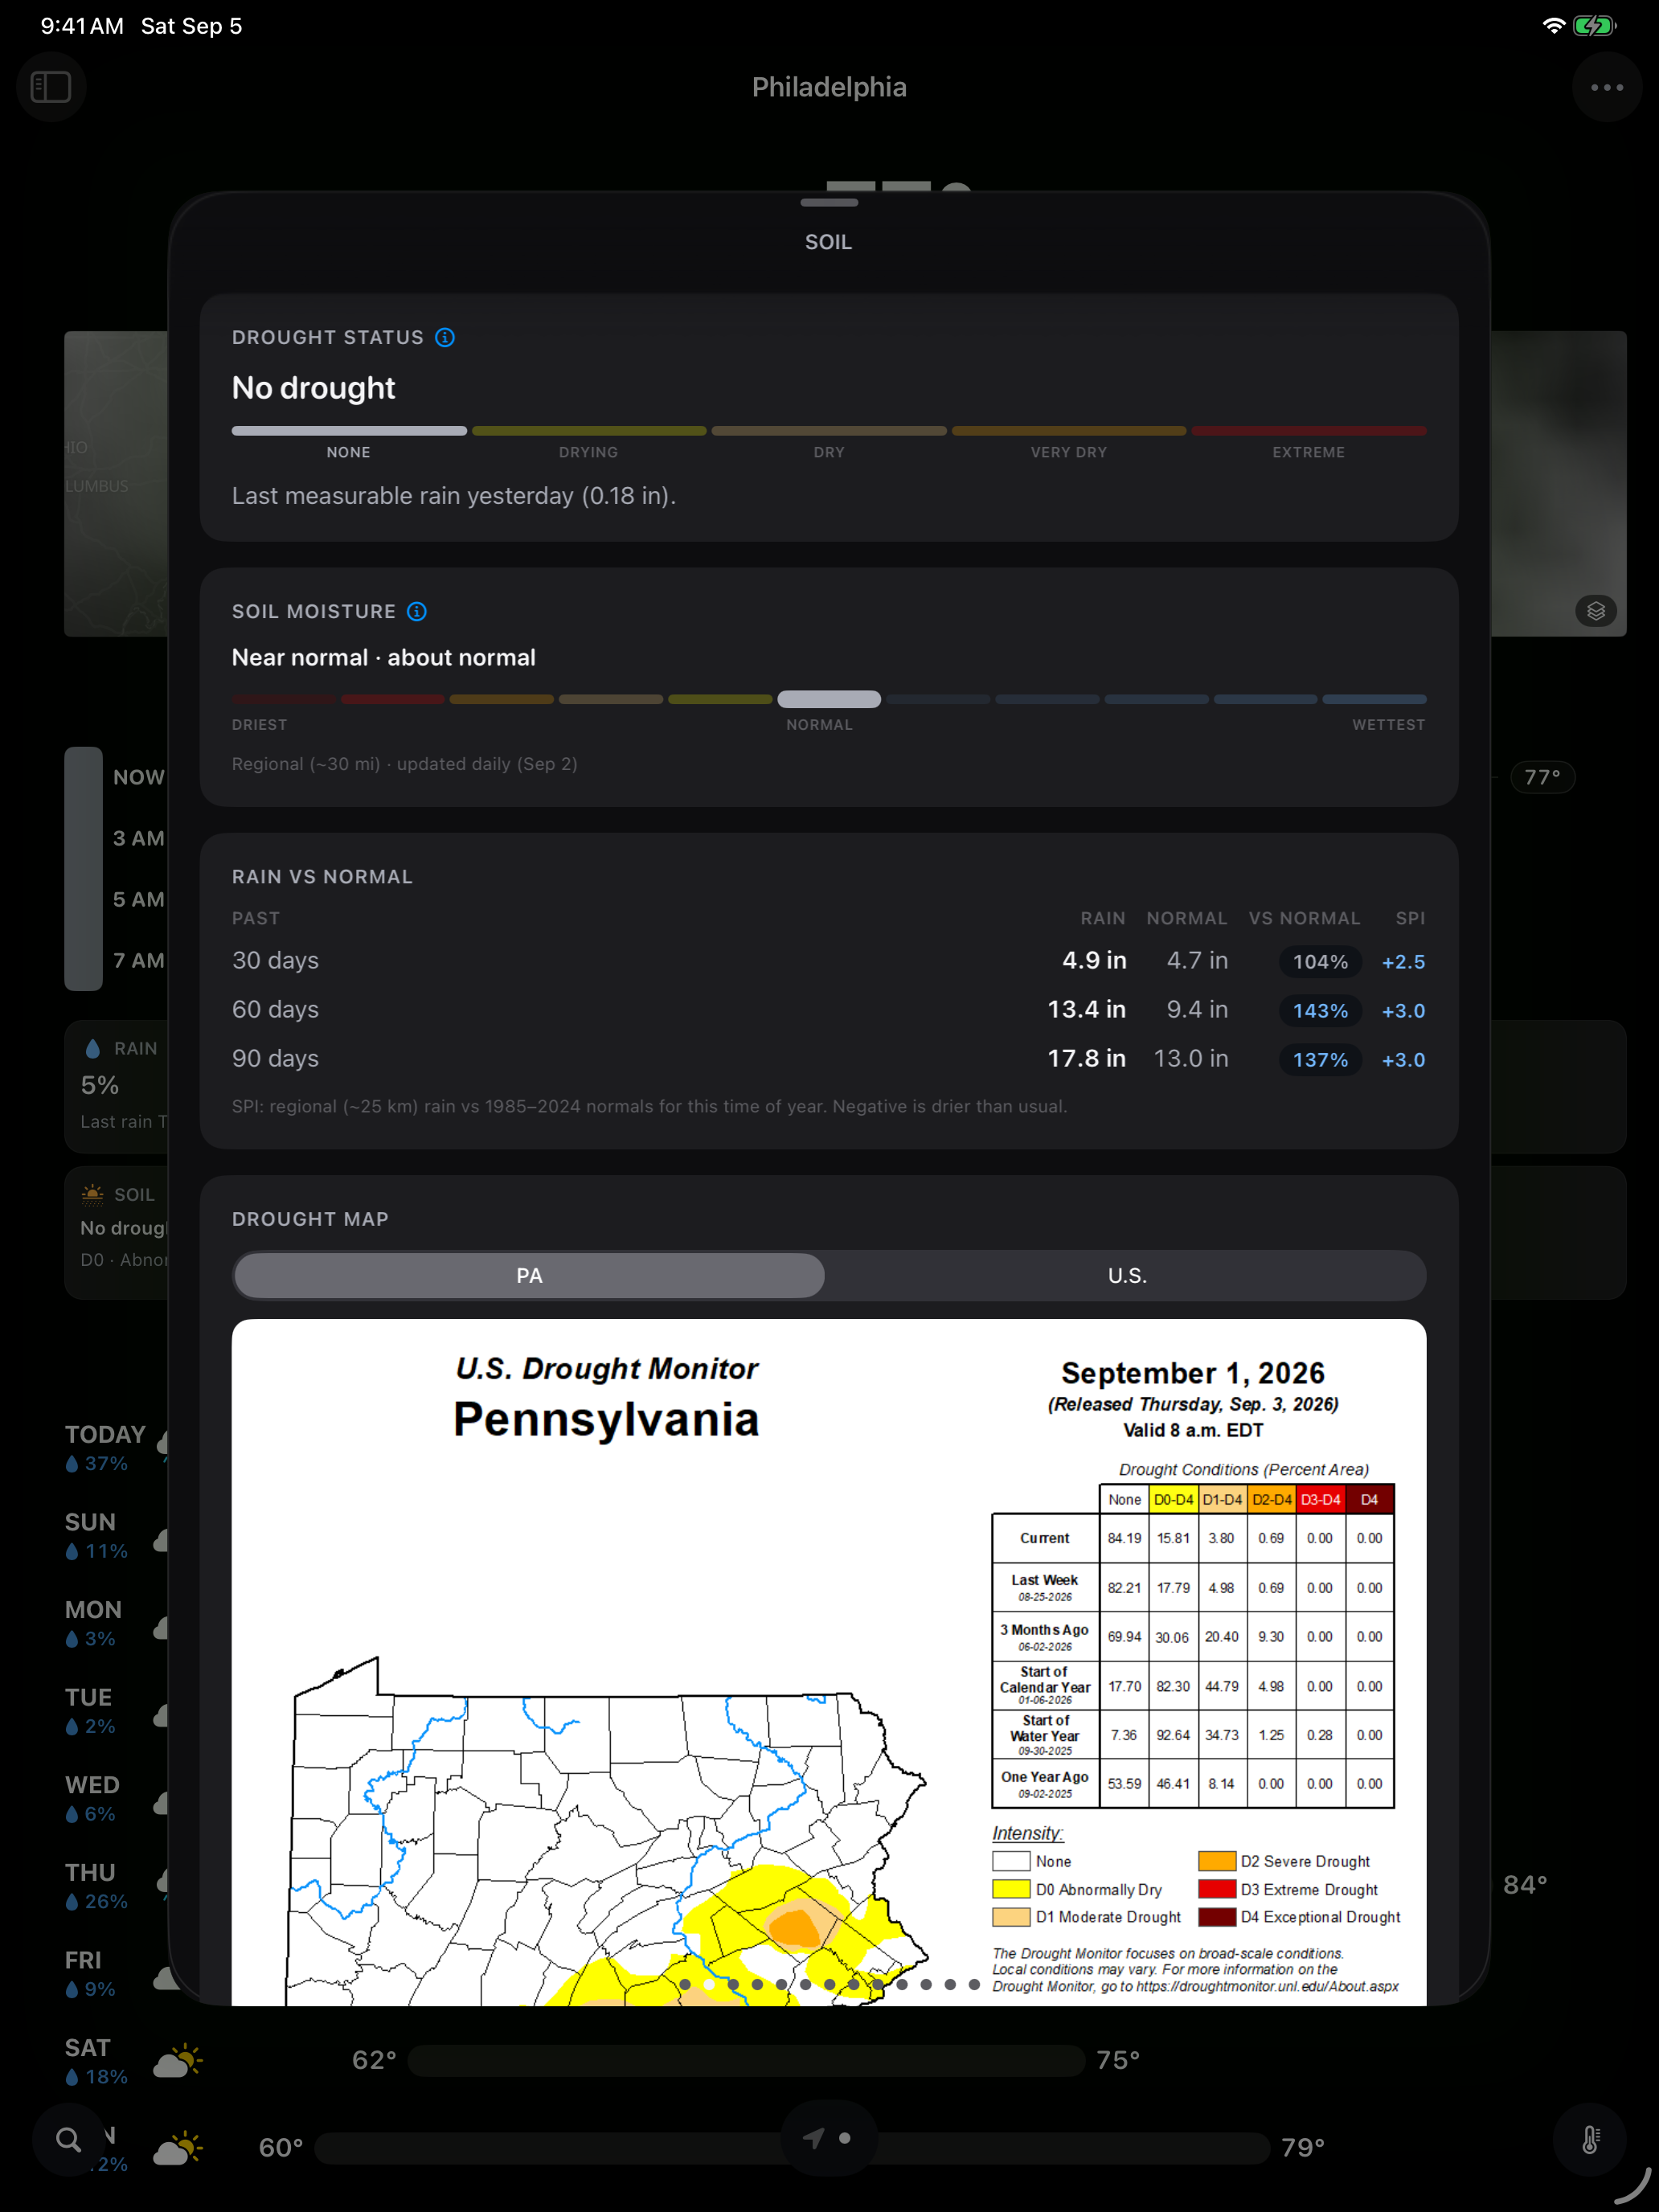Tap the Soil Moisture info icon
The height and width of the screenshot is (2212, 1659).
click(x=417, y=611)
